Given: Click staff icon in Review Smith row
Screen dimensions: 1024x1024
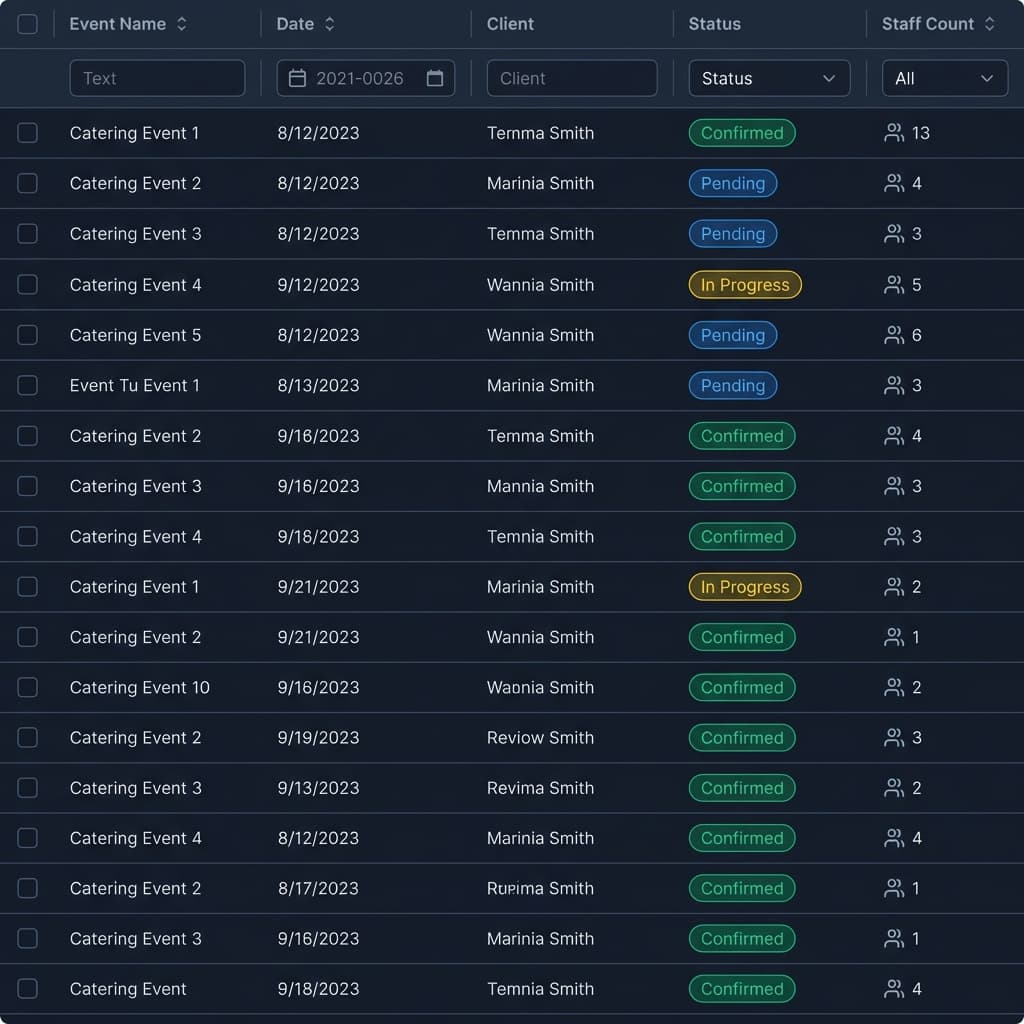Looking at the screenshot, I should [x=894, y=737].
